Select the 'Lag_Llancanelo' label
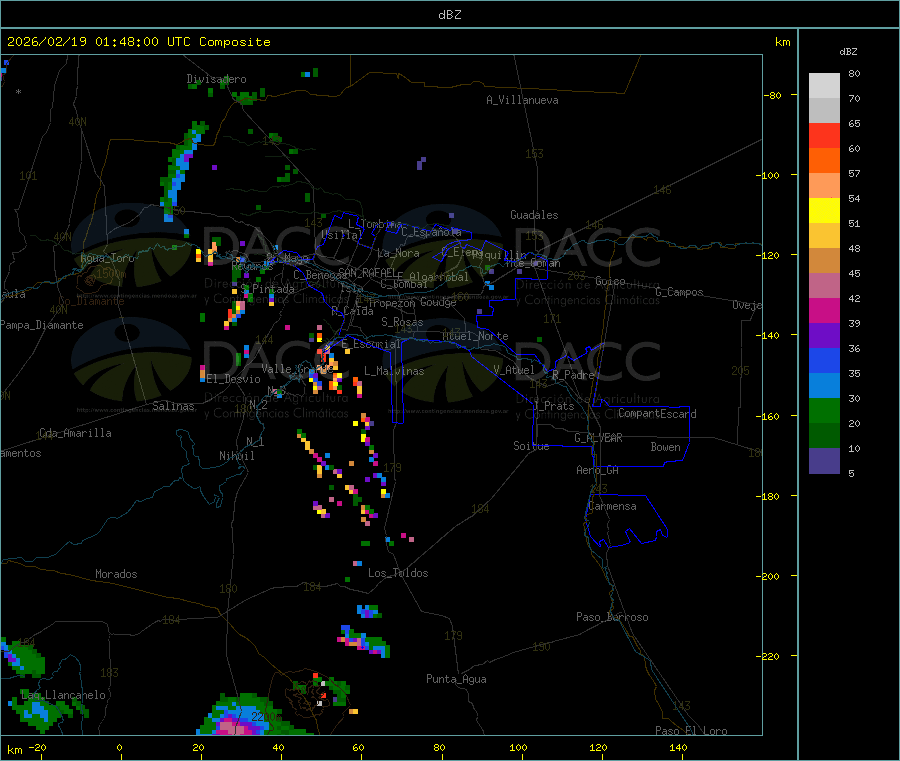Image resolution: width=900 pixels, height=761 pixels. [64, 695]
